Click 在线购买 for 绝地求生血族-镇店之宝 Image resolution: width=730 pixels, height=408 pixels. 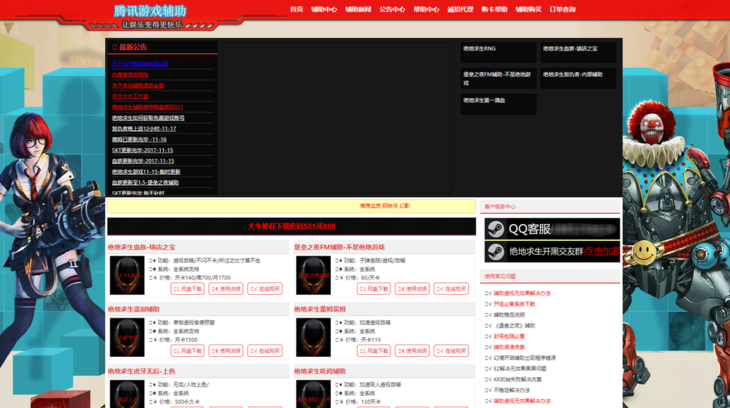pos(265,289)
